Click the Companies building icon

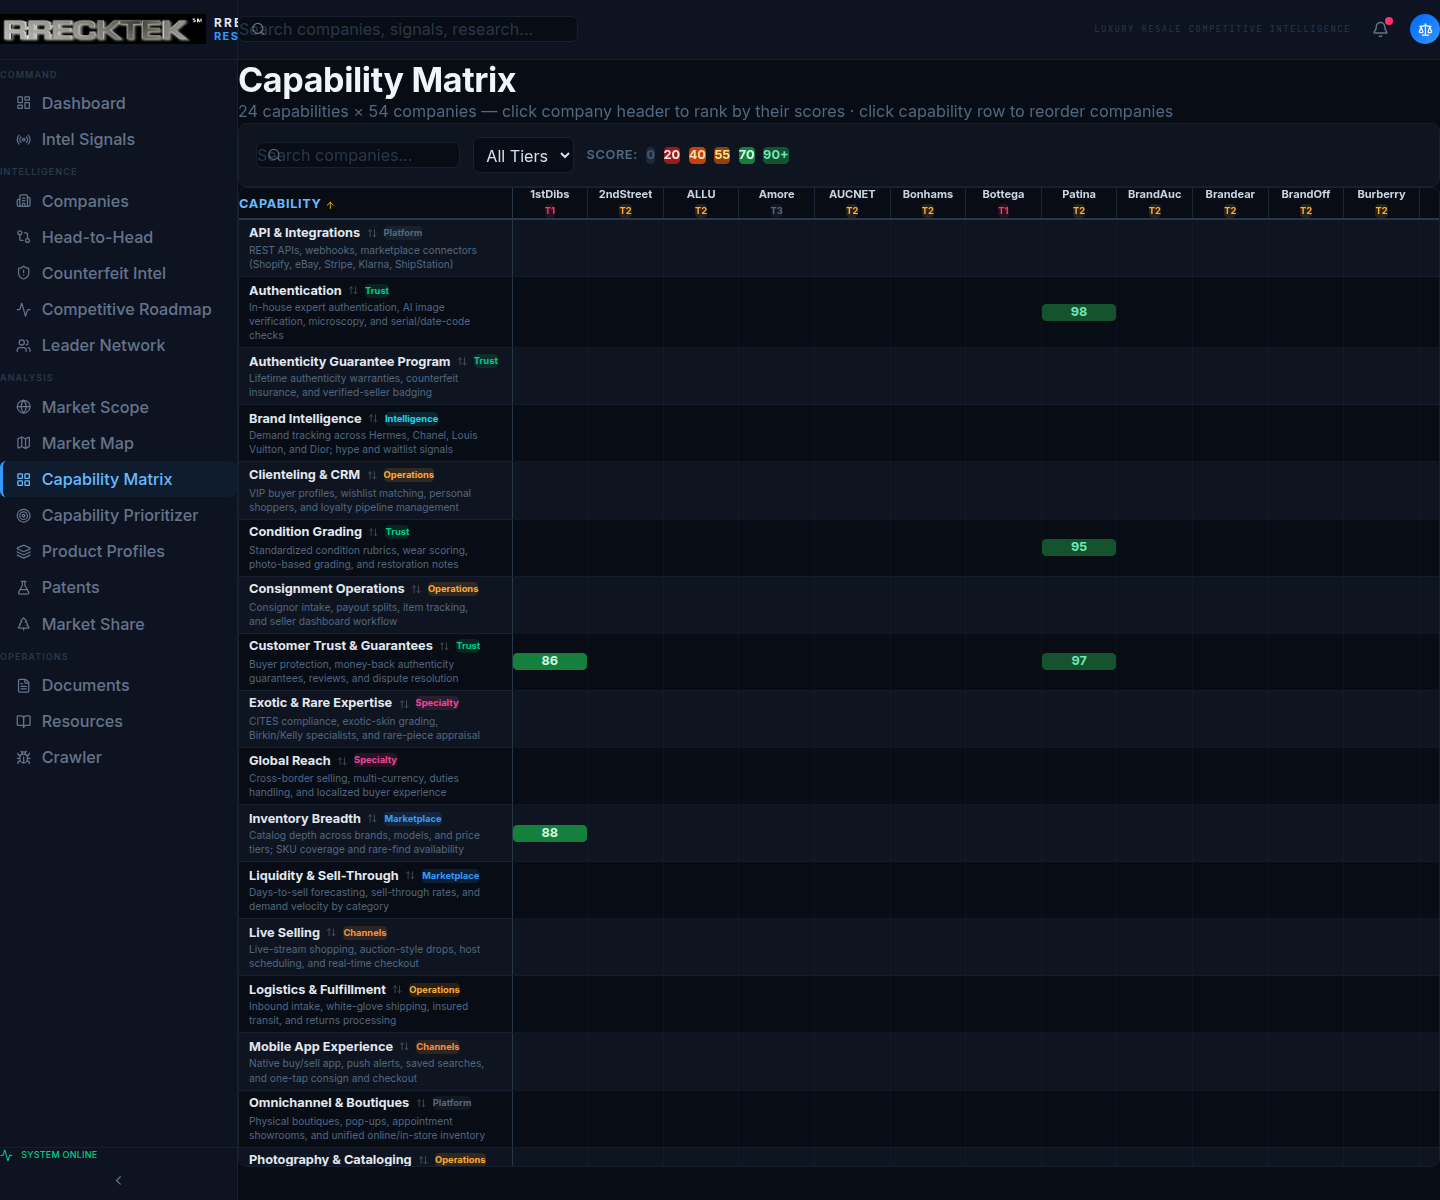pyautogui.click(x=24, y=201)
